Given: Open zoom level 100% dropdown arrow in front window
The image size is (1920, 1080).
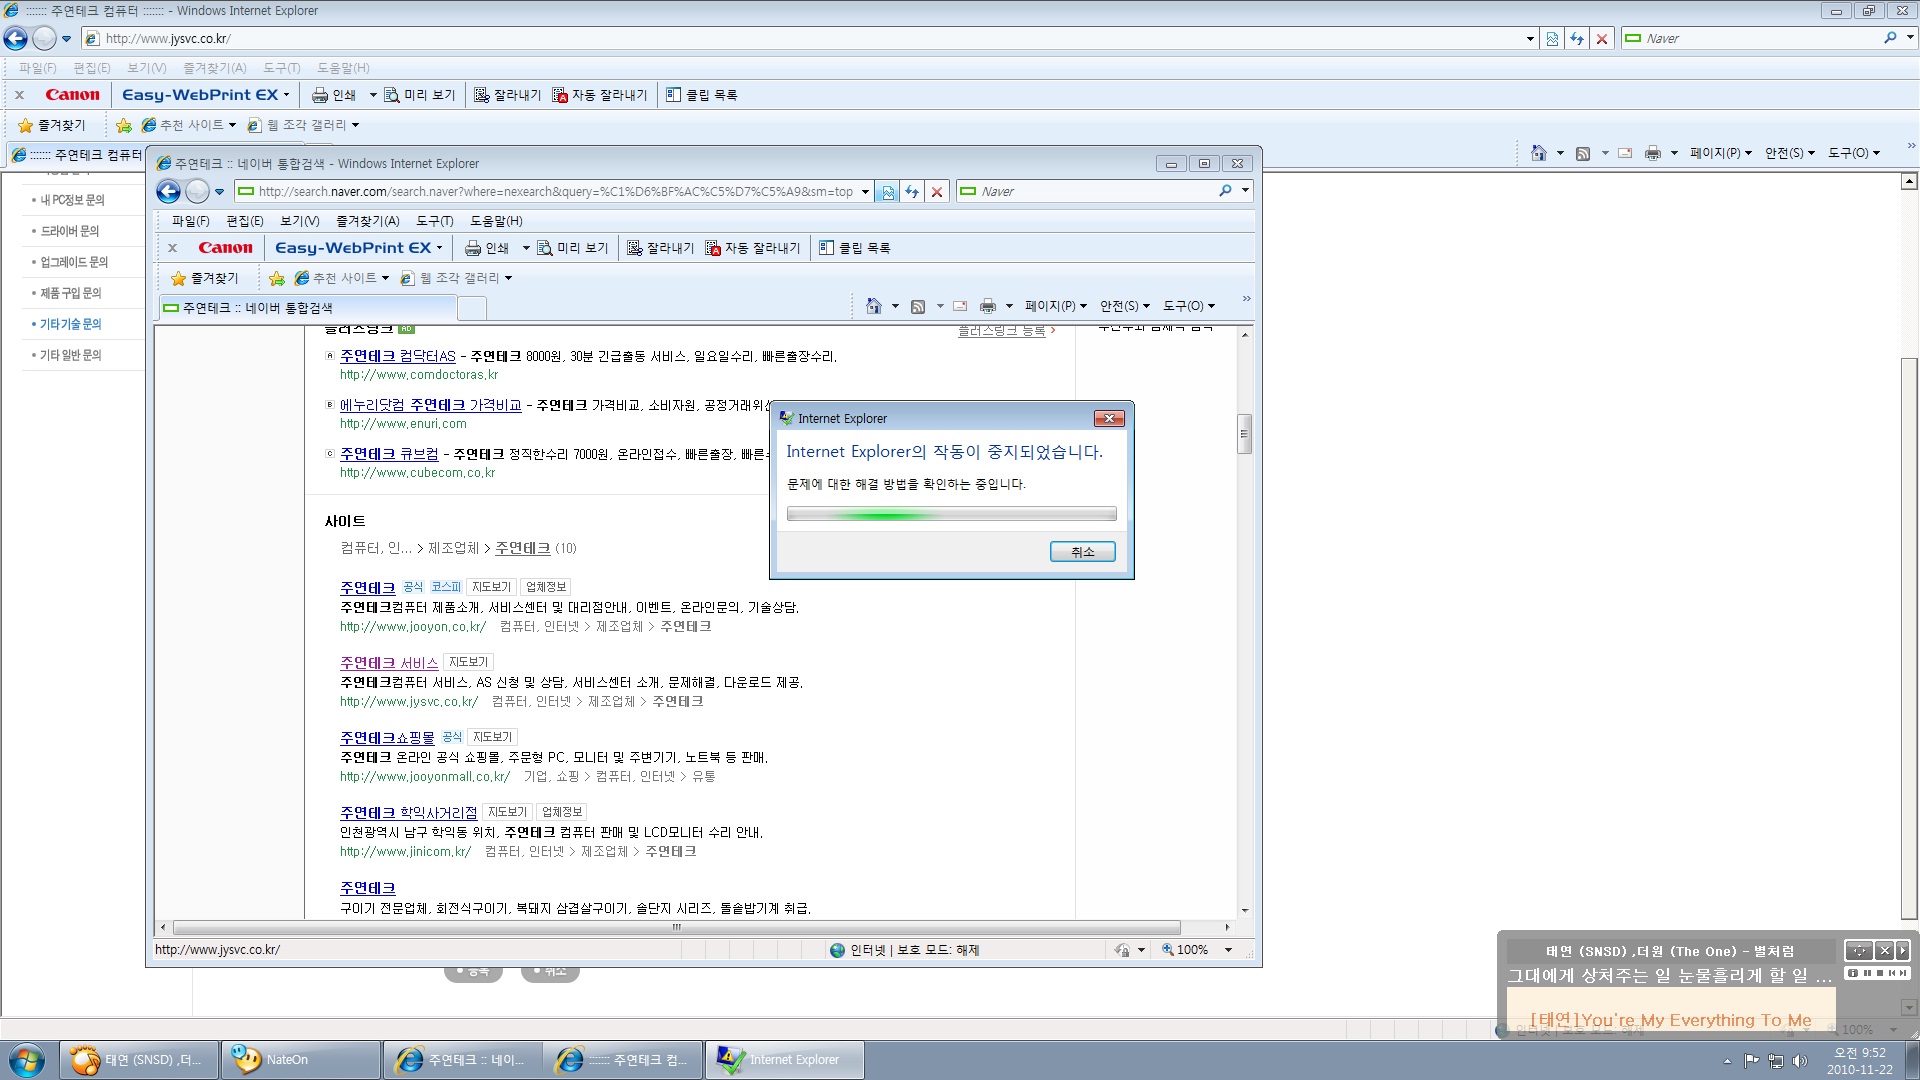Looking at the screenshot, I should [1228, 950].
